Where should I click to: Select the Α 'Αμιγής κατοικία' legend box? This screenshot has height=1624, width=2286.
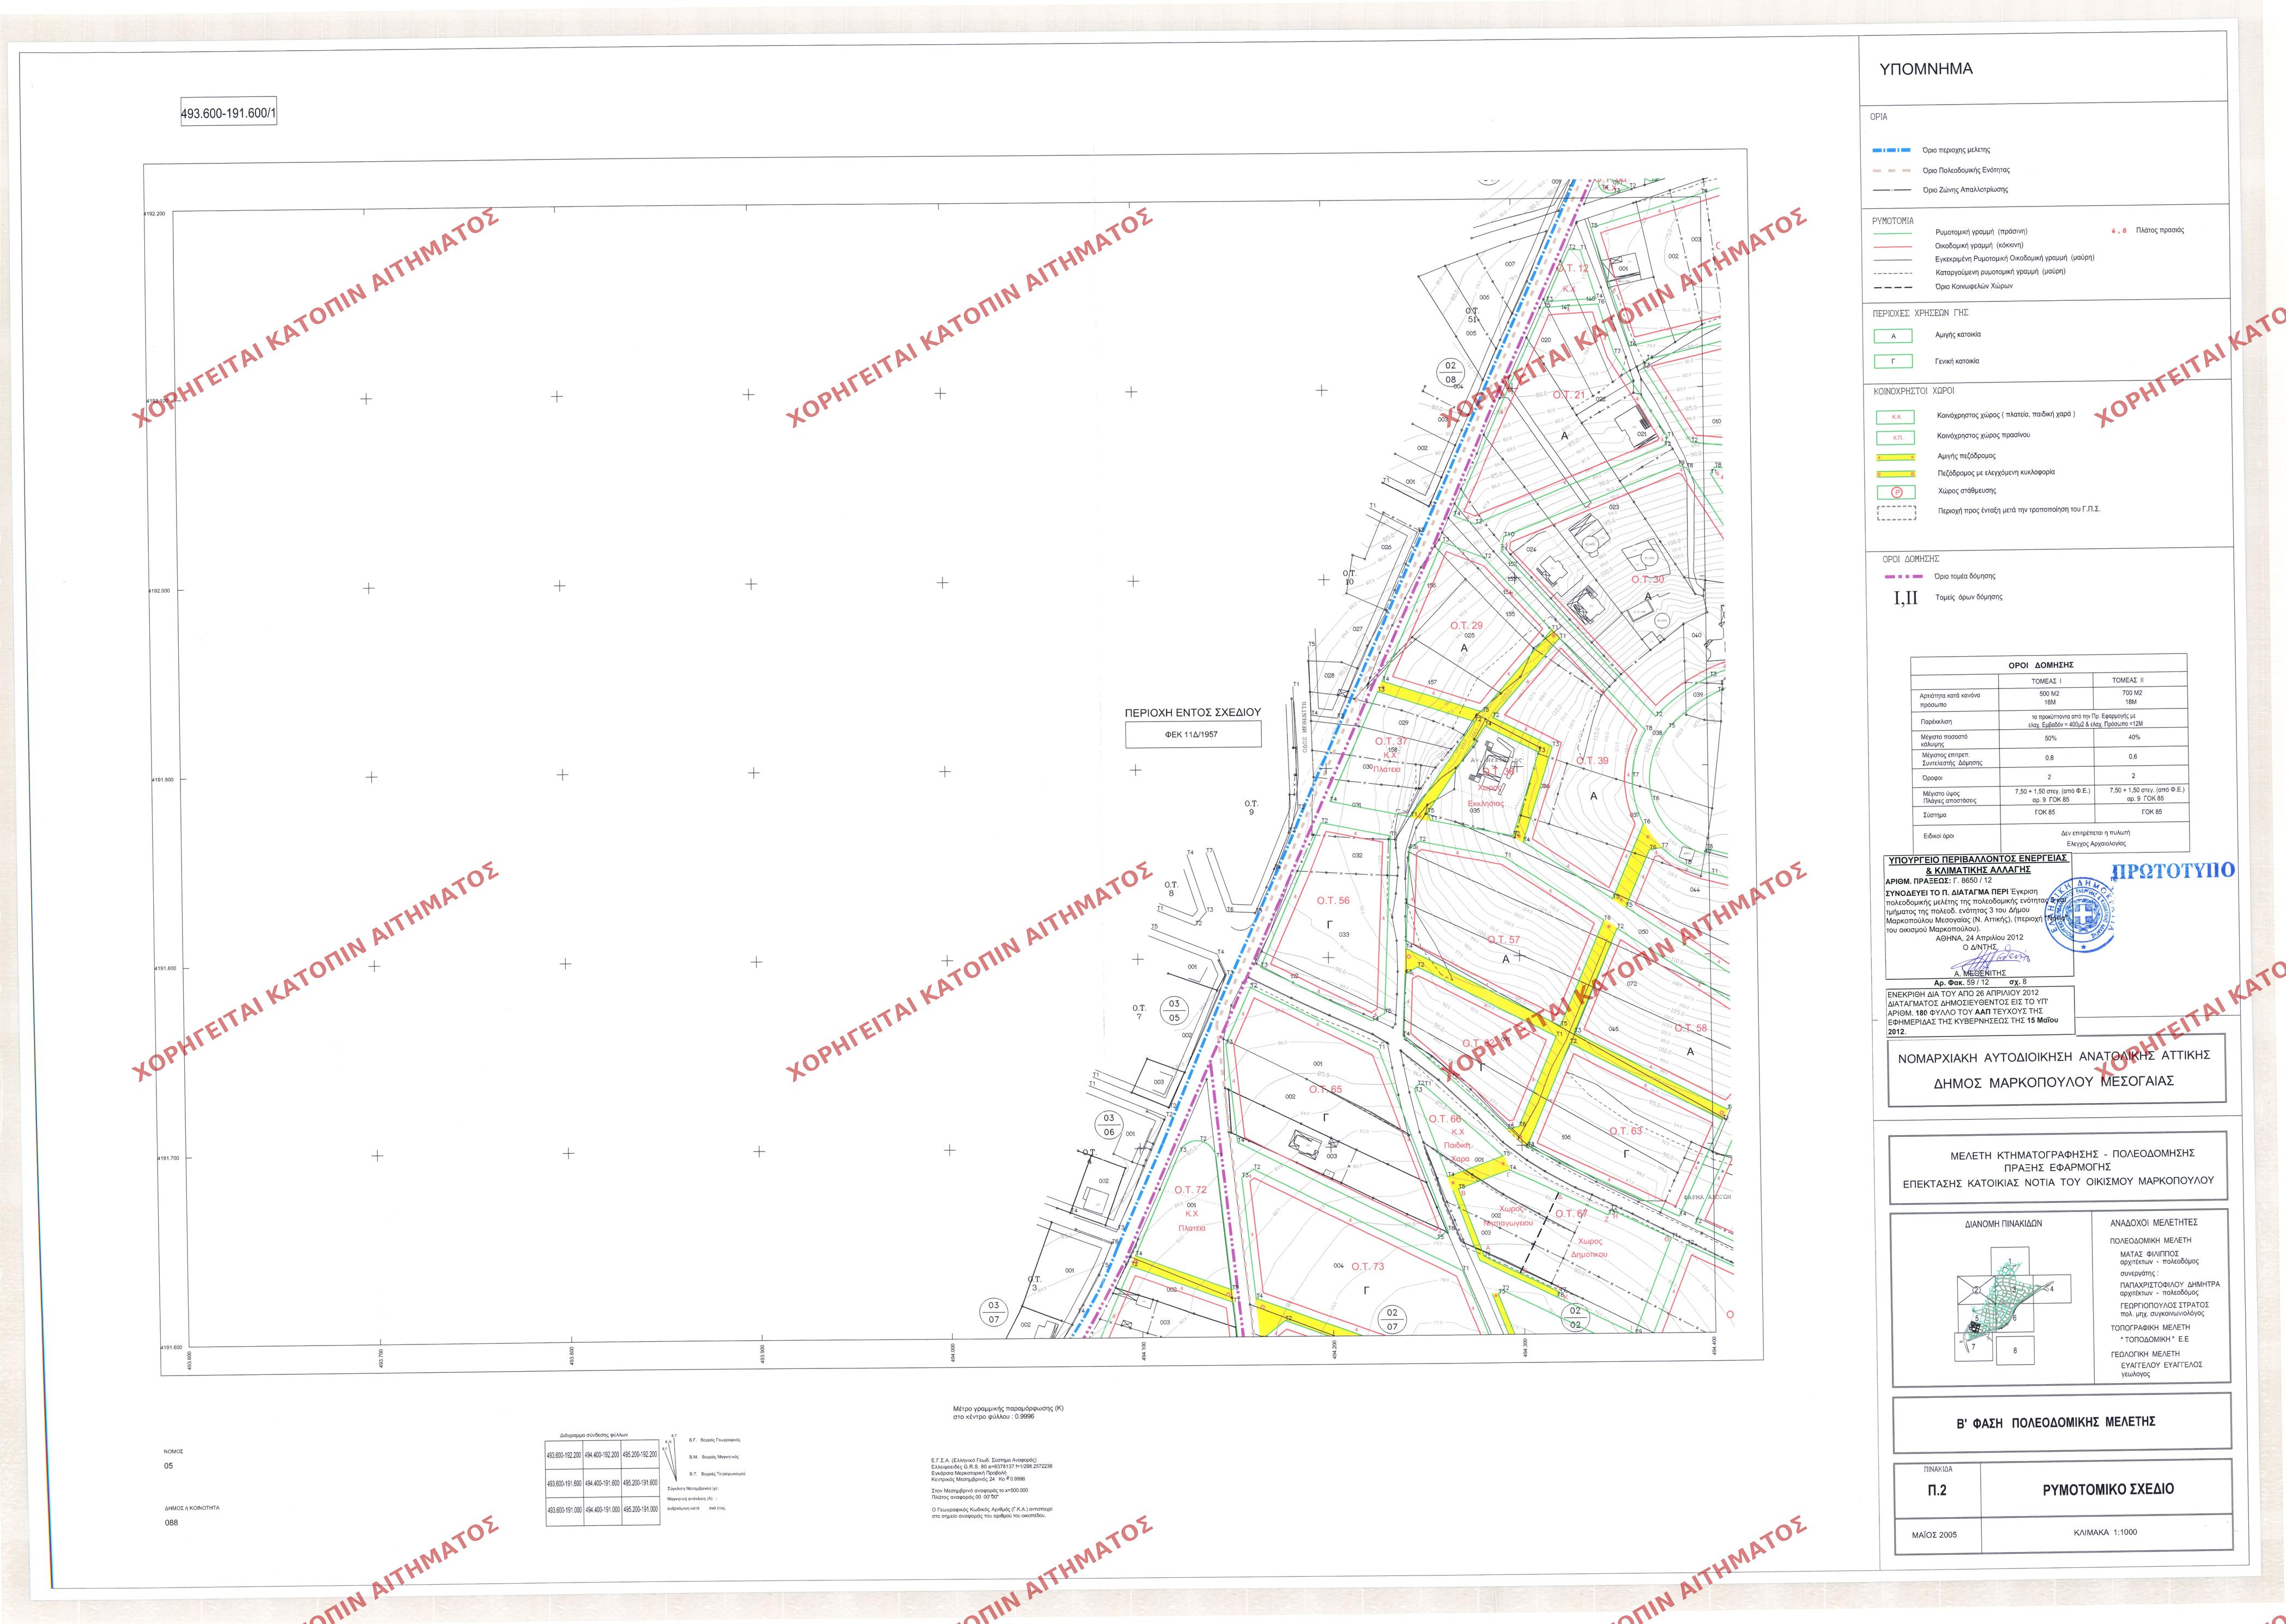coord(1893,335)
